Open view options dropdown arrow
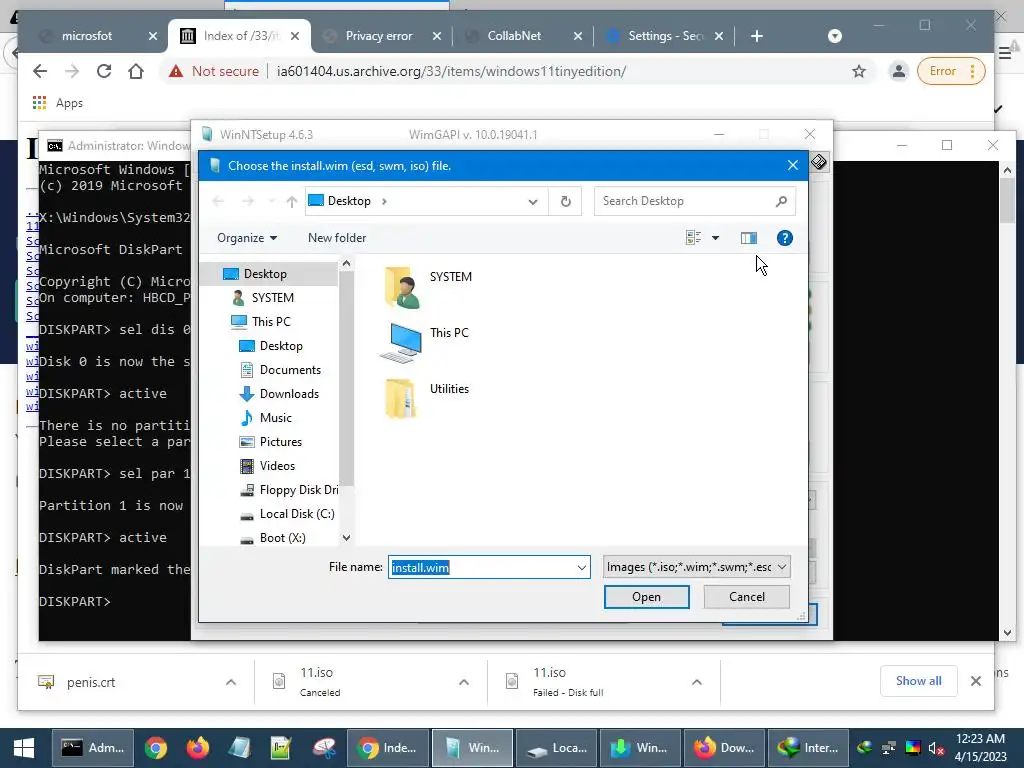The image size is (1024, 768). point(716,238)
